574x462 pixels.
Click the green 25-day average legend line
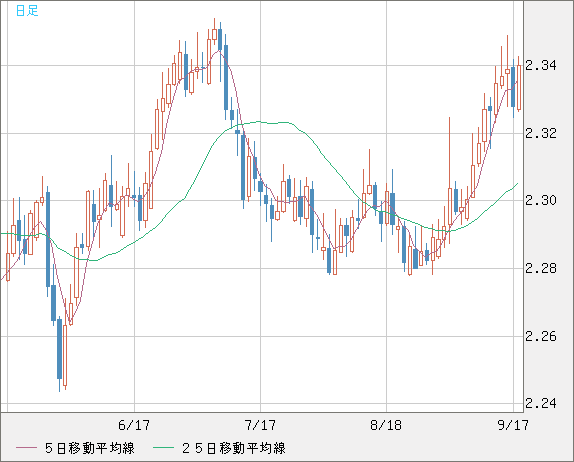click(x=163, y=448)
